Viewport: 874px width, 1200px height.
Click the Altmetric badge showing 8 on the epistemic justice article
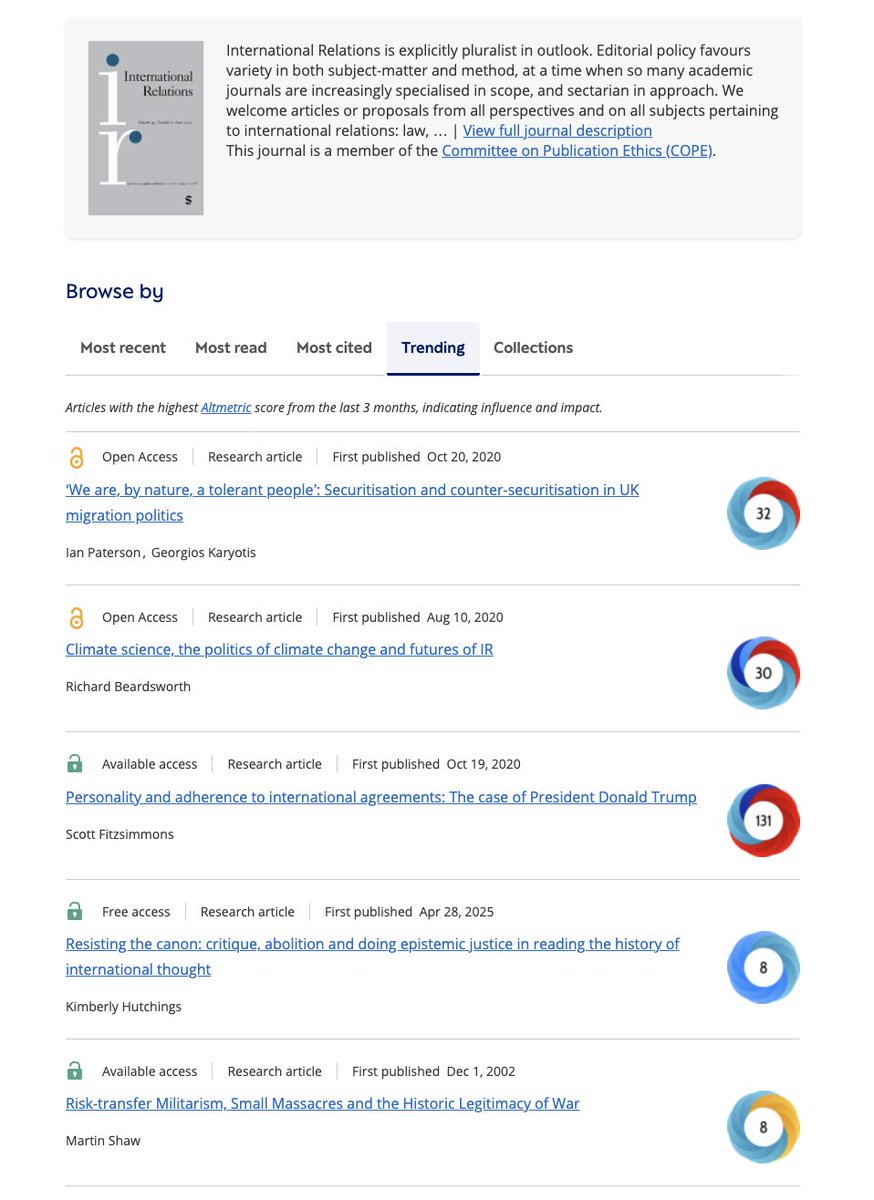pyautogui.click(x=763, y=967)
